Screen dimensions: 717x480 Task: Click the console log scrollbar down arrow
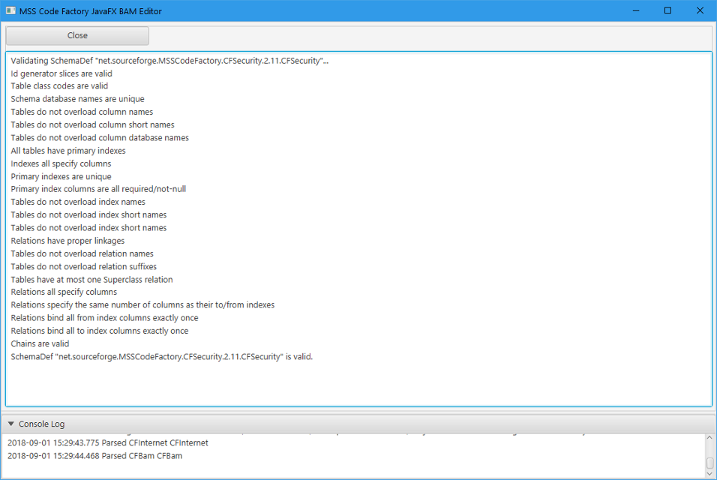click(710, 475)
